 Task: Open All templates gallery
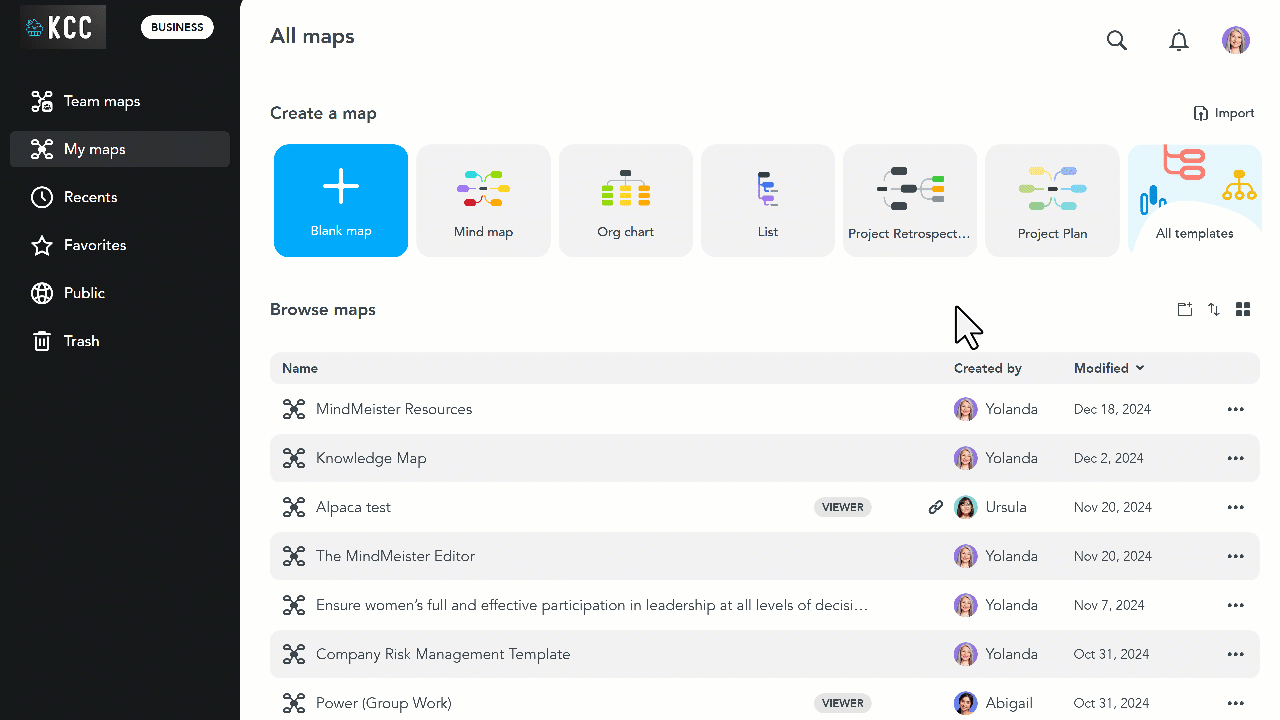click(x=1194, y=201)
